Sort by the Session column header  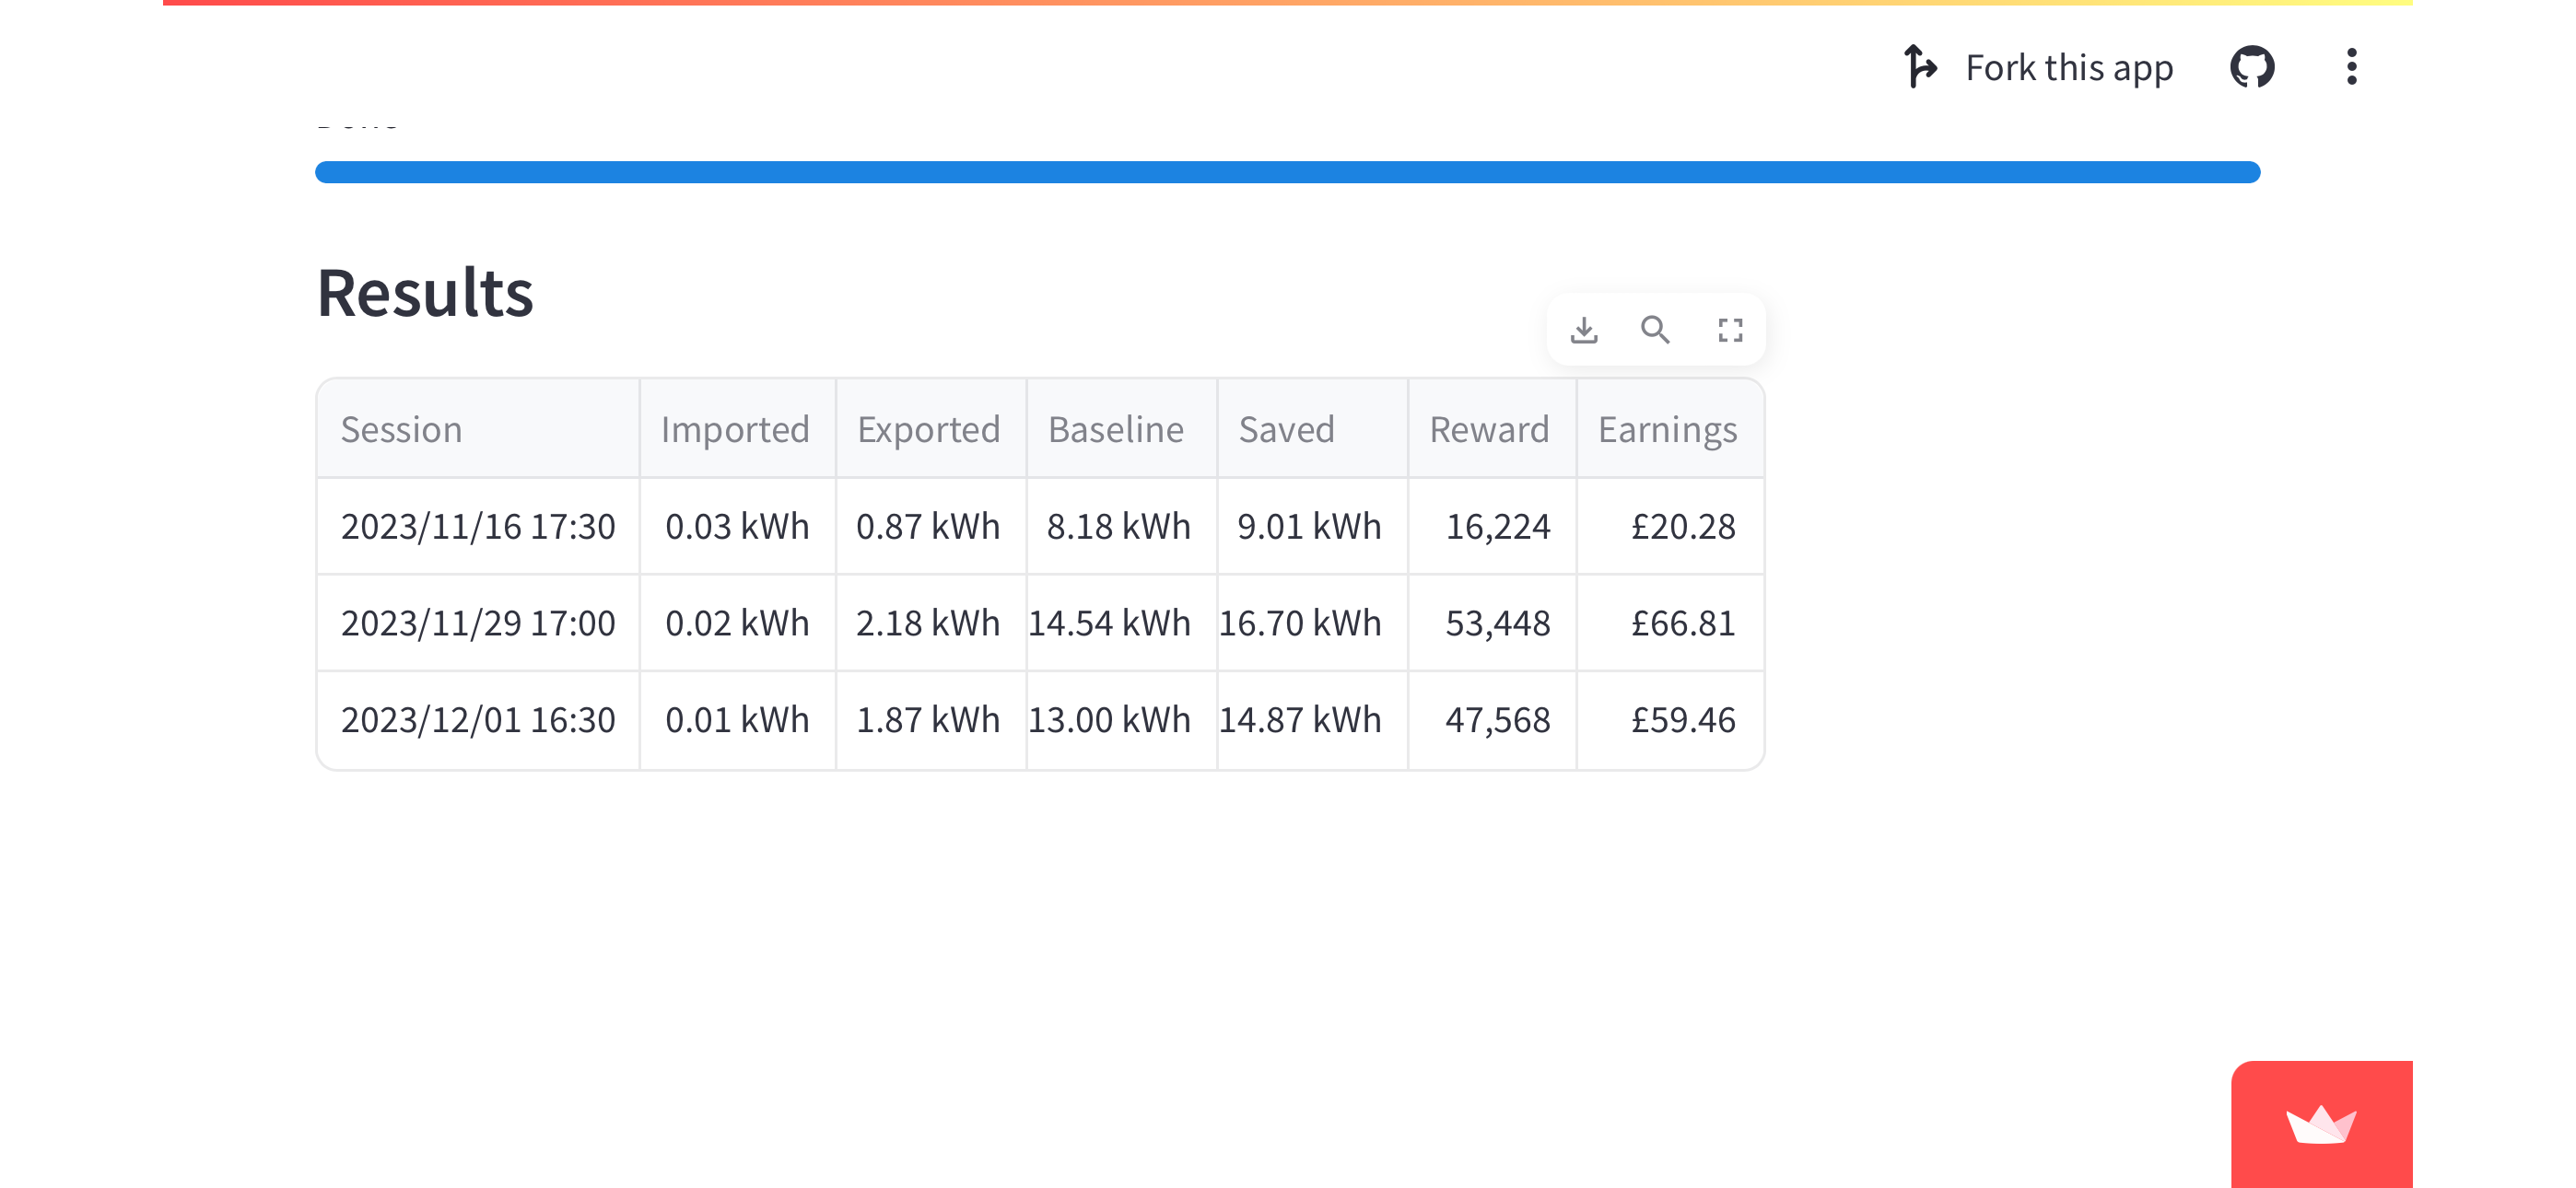click(x=478, y=429)
